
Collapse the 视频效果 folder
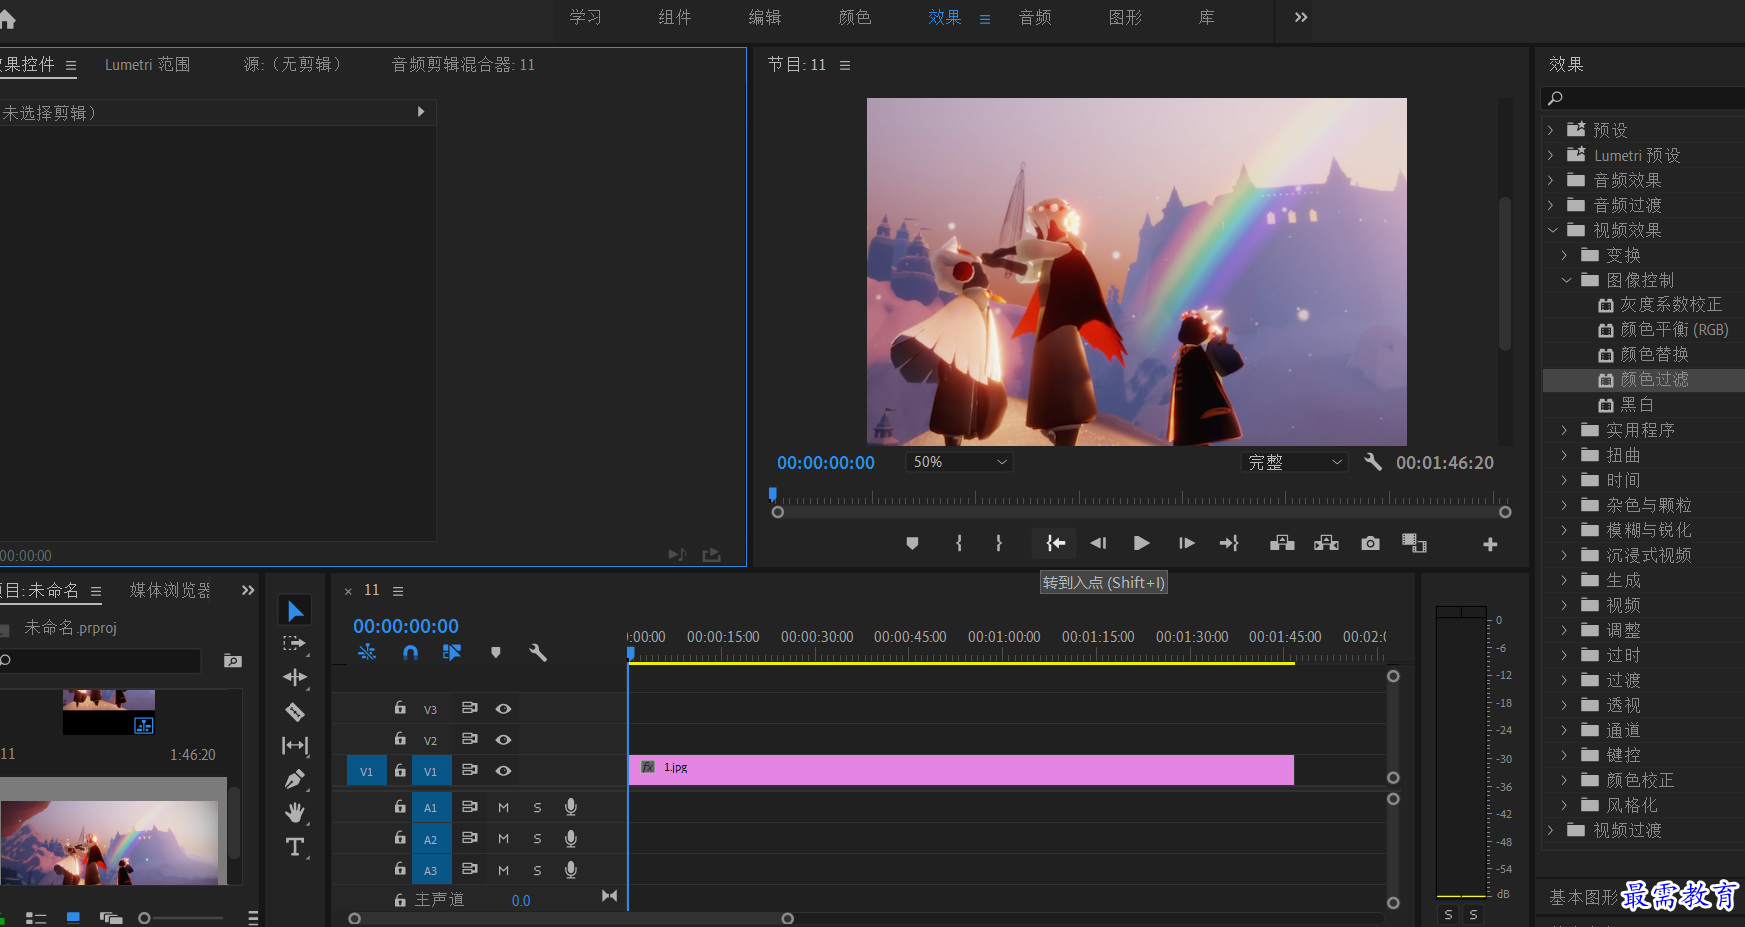click(x=1551, y=230)
